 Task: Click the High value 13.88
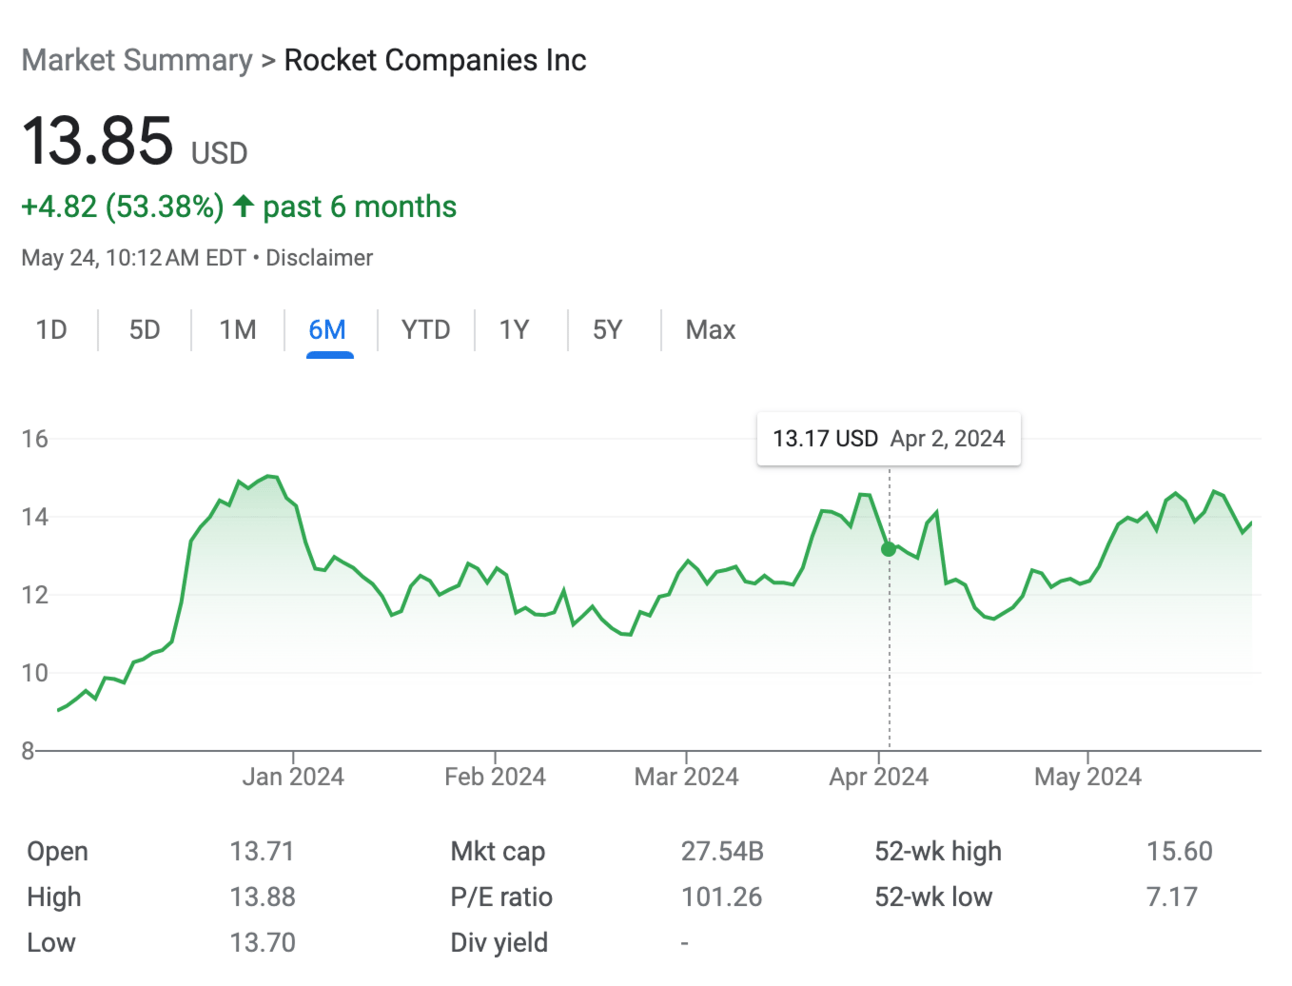[x=262, y=897]
